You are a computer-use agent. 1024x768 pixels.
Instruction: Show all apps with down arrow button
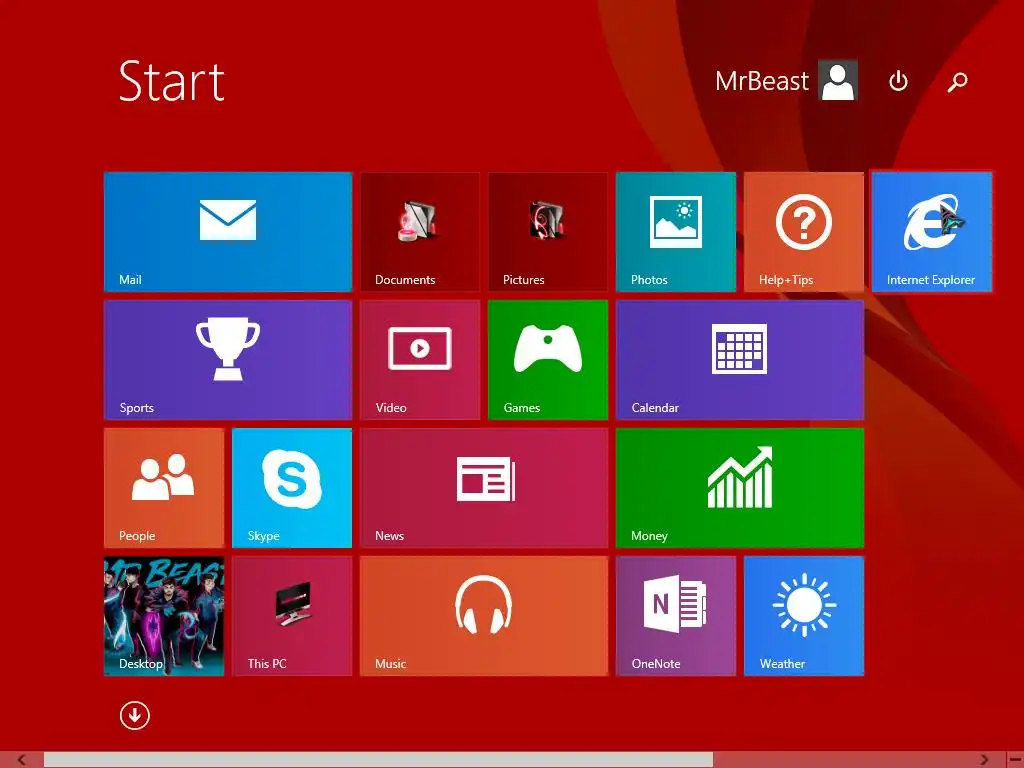135,715
